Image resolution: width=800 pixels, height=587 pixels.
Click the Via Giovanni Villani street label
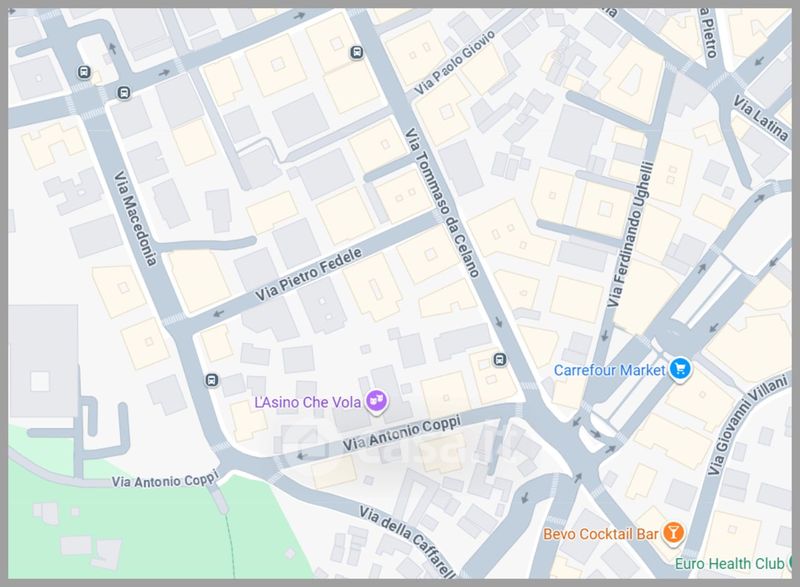click(747, 425)
